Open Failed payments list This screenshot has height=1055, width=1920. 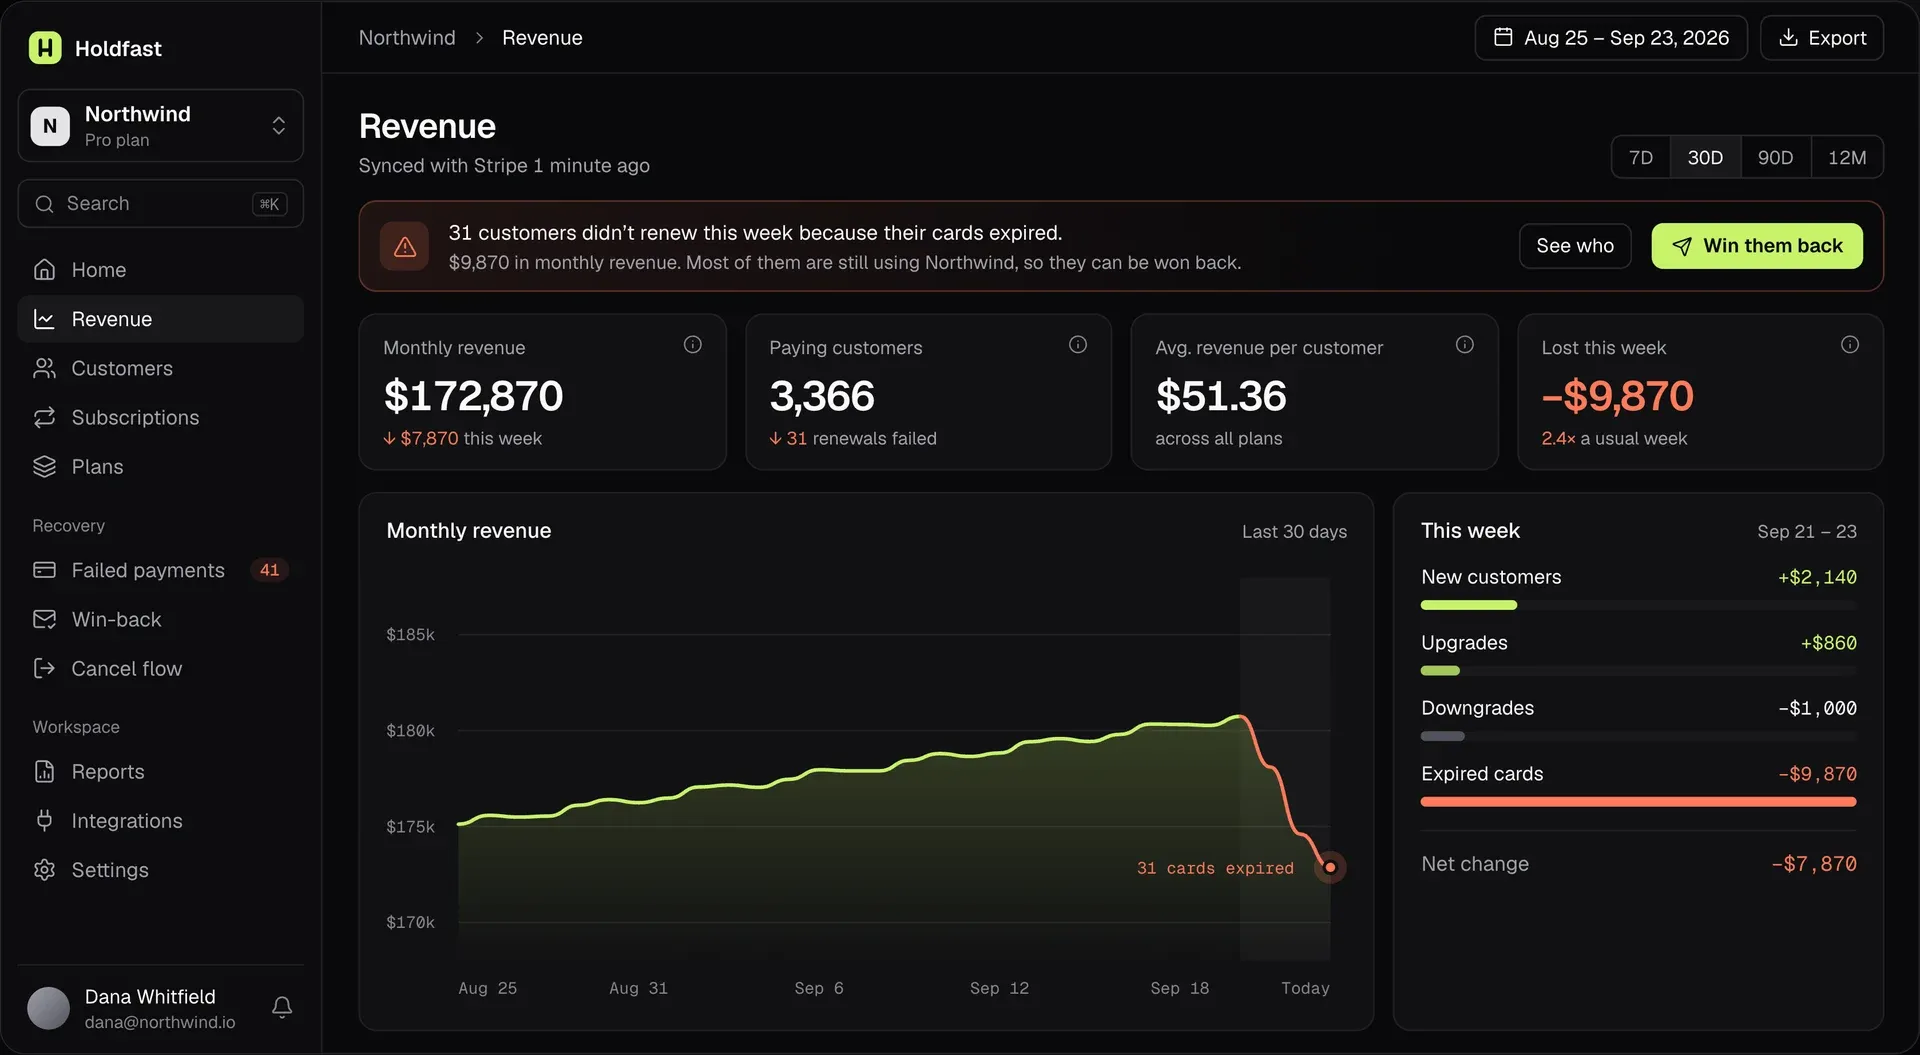tap(161, 570)
